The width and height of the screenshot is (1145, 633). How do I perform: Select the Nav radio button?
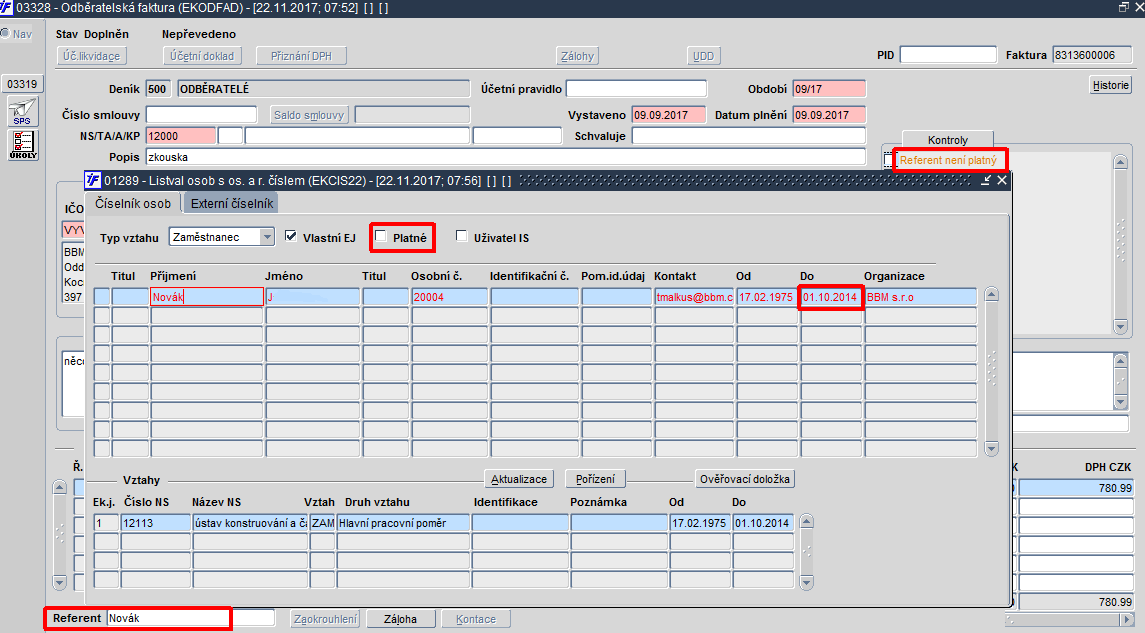tap(6, 34)
